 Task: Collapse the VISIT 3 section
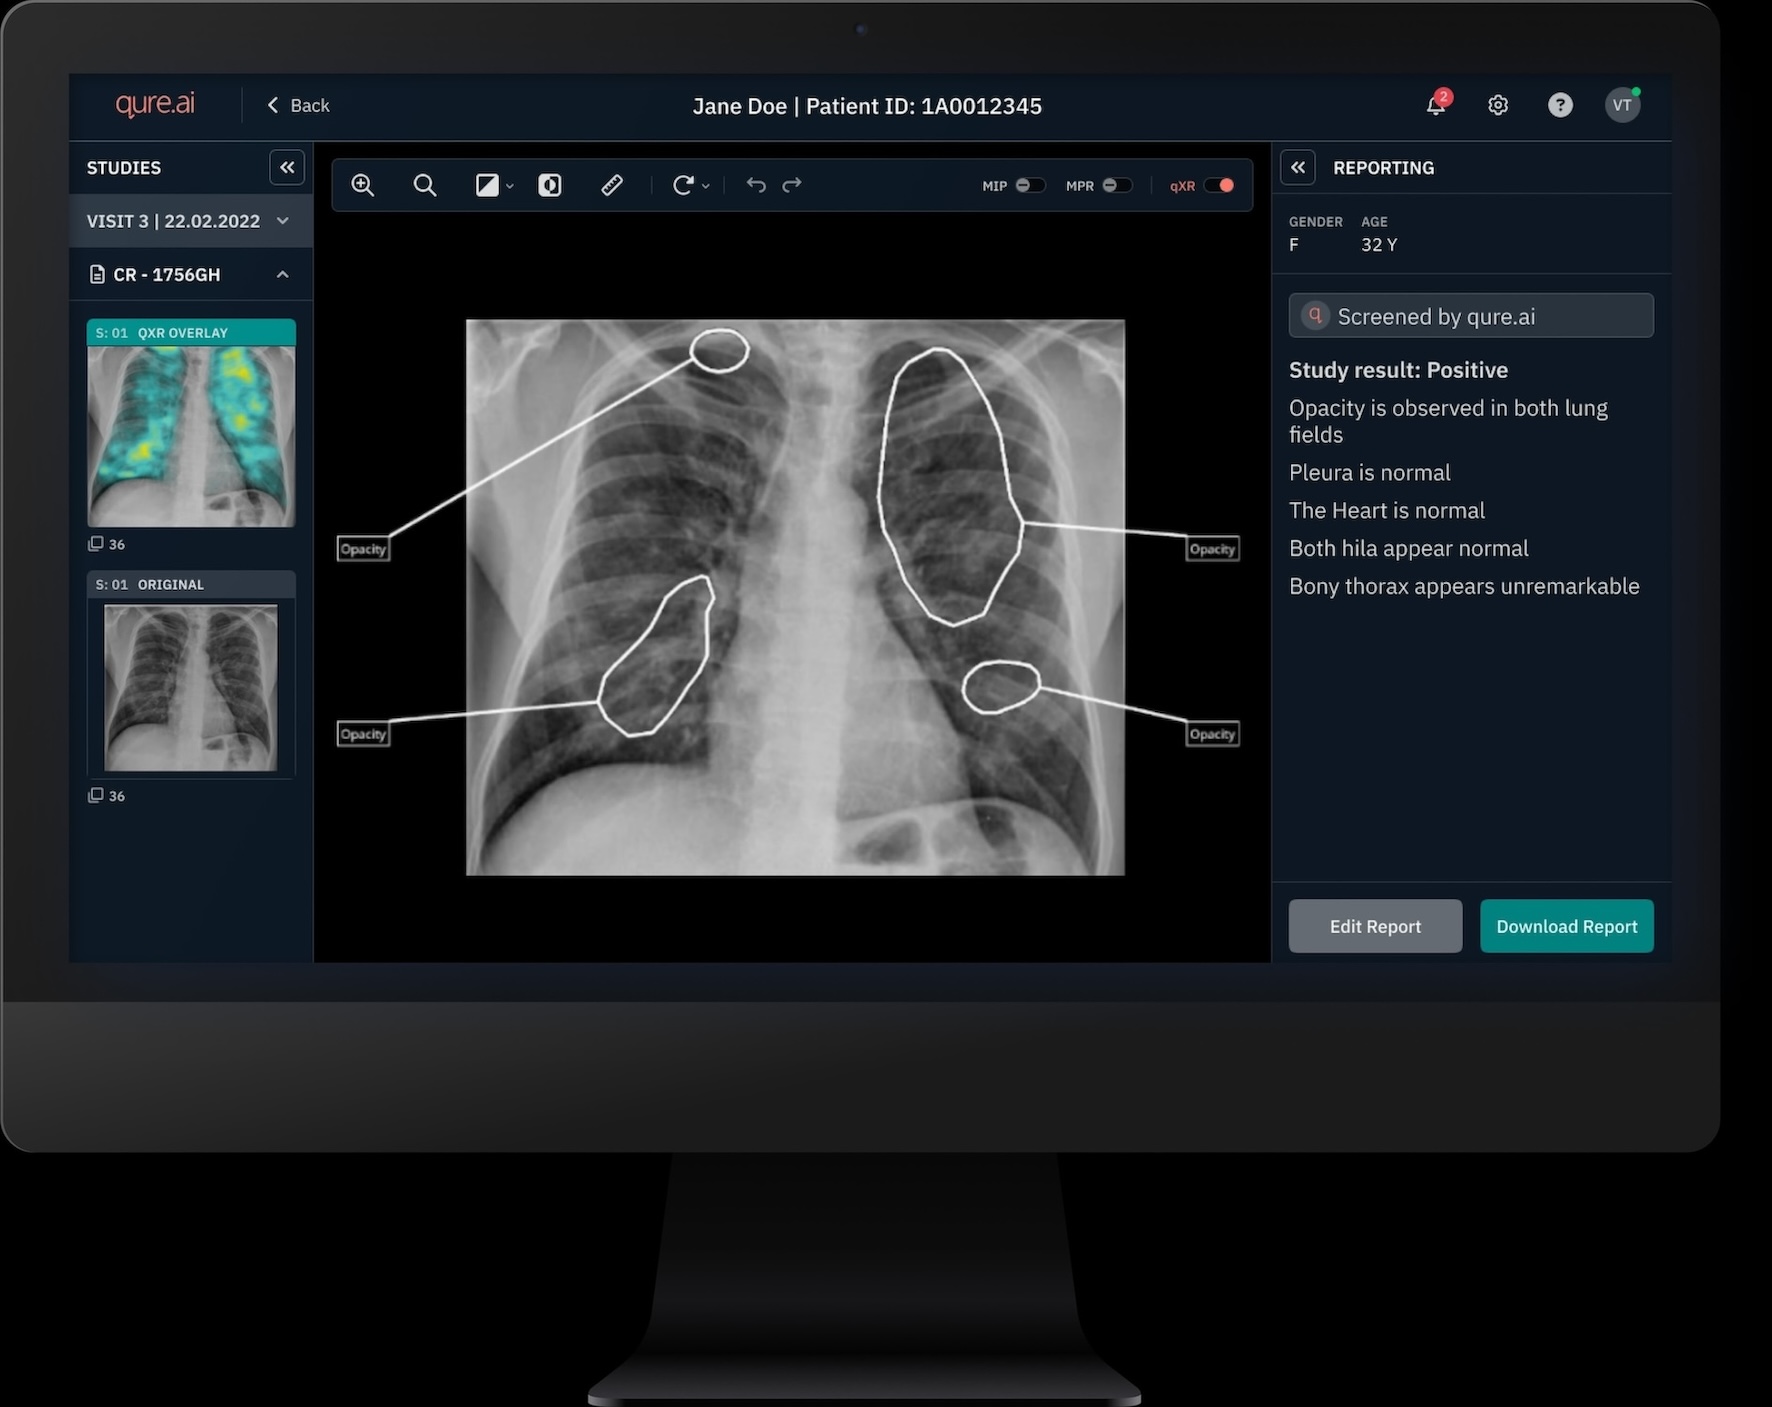coord(283,221)
